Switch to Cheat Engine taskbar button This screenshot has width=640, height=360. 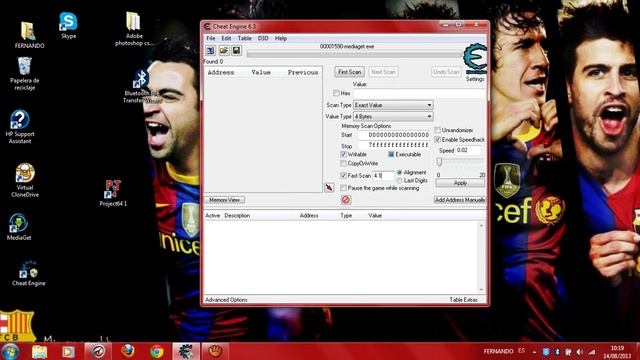tap(186, 351)
